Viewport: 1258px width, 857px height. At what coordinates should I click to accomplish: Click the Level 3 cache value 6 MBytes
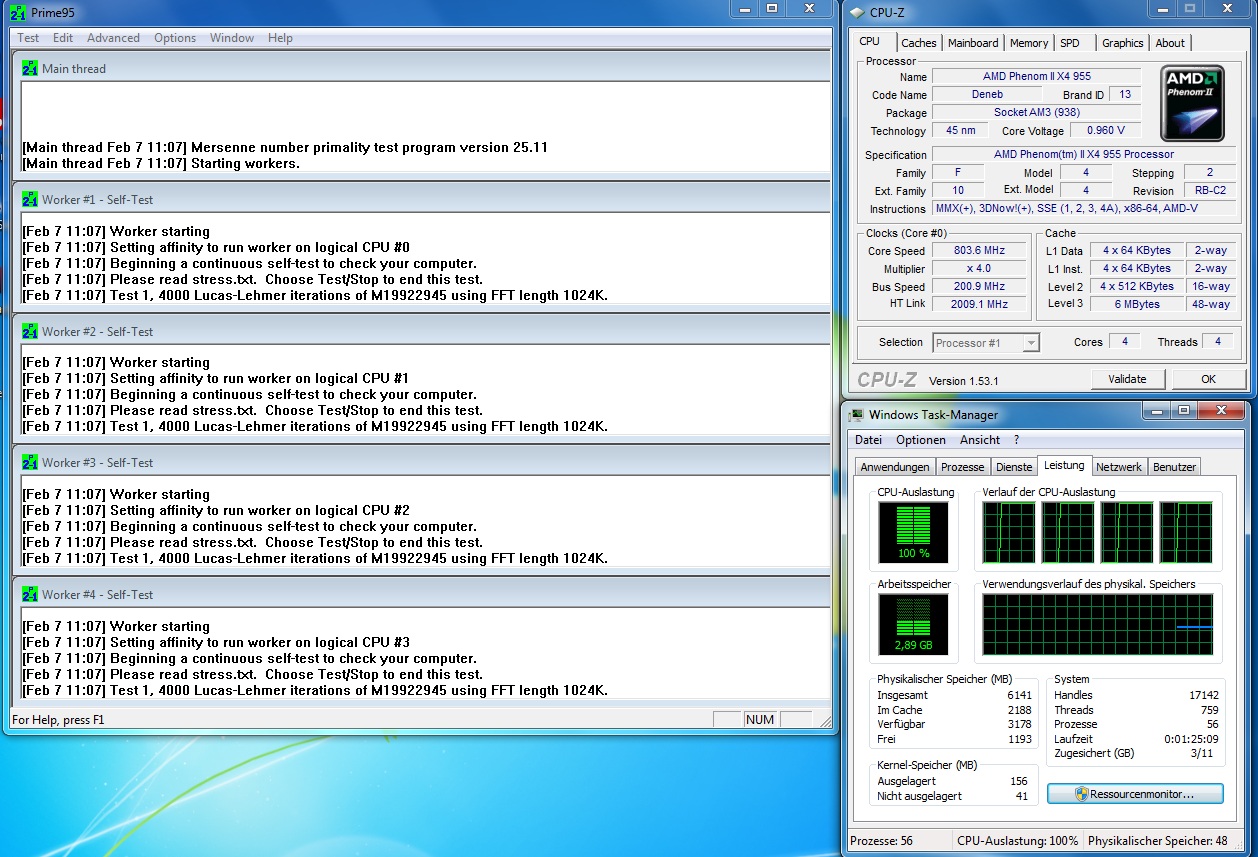click(1136, 304)
